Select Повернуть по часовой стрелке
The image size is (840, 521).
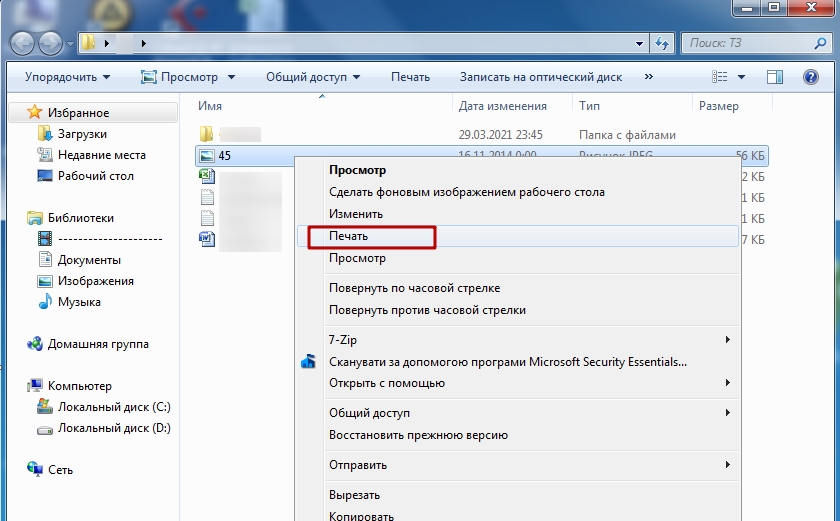414,288
